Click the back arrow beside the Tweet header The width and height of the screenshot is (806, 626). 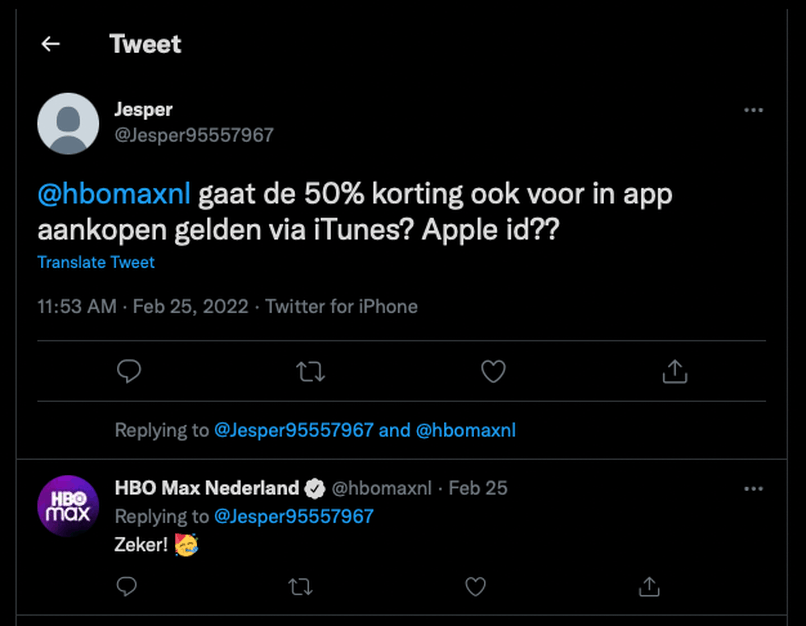click(x=50, y=44)
